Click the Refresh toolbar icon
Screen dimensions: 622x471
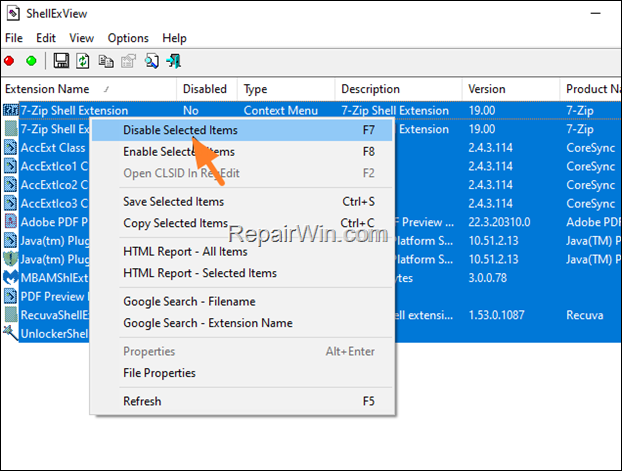(x=83, y=61)
